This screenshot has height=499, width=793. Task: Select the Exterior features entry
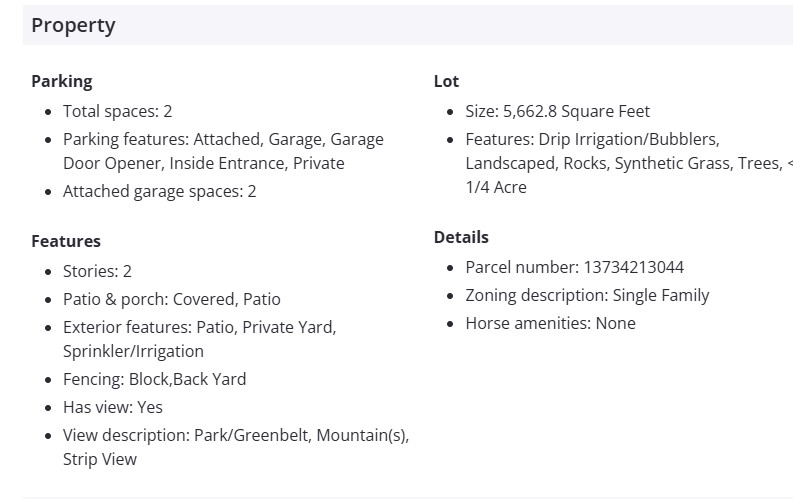(199, 339)
